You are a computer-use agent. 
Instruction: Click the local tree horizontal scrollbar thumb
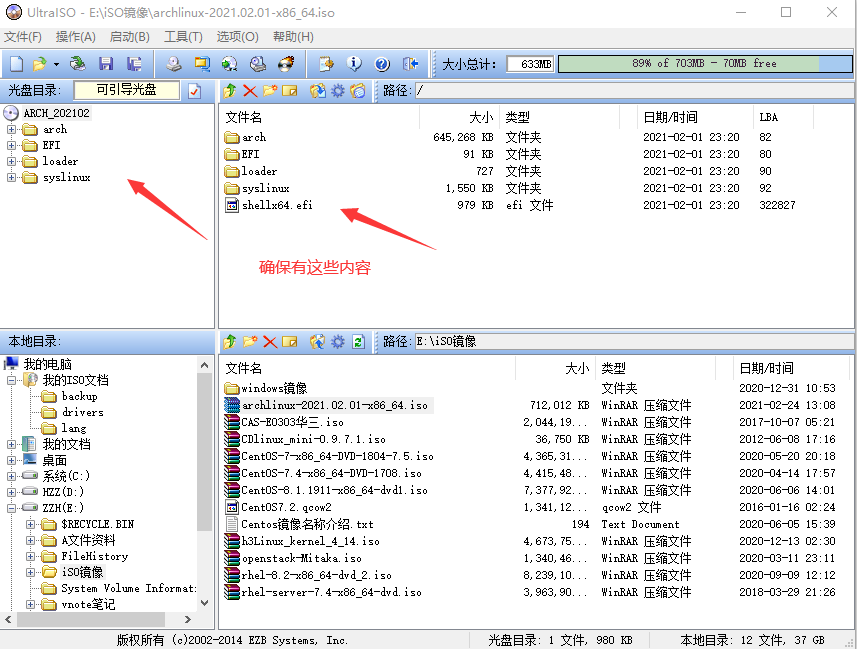(x=91, y=619)
